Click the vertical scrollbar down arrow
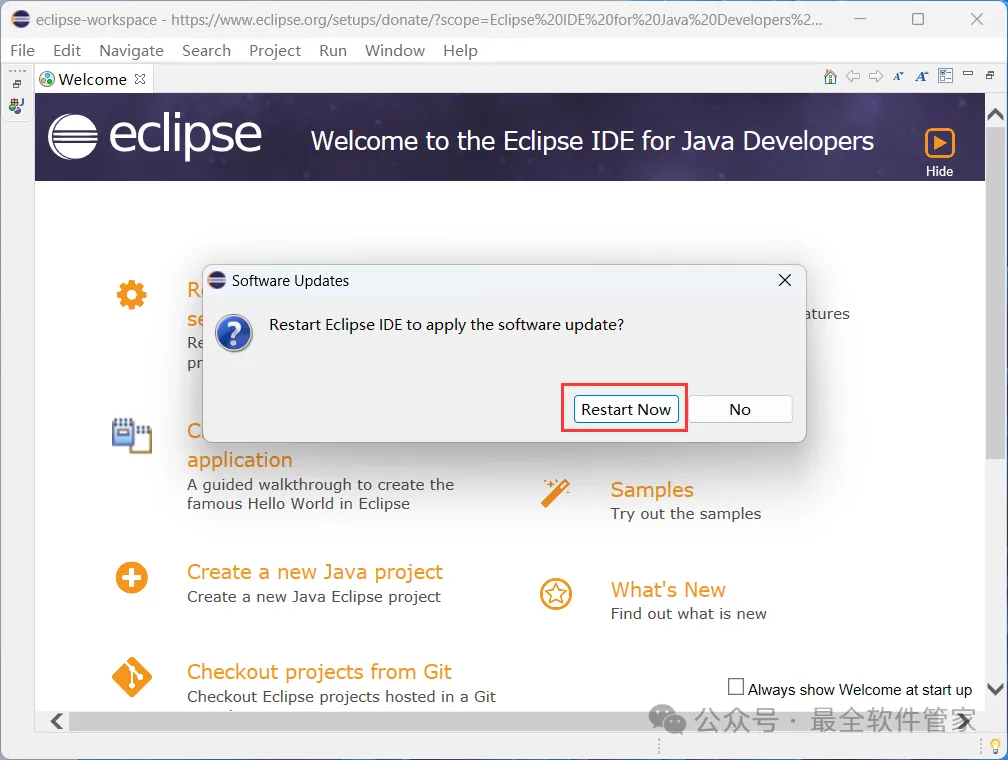1008x760 pixels. pos(995,689)
